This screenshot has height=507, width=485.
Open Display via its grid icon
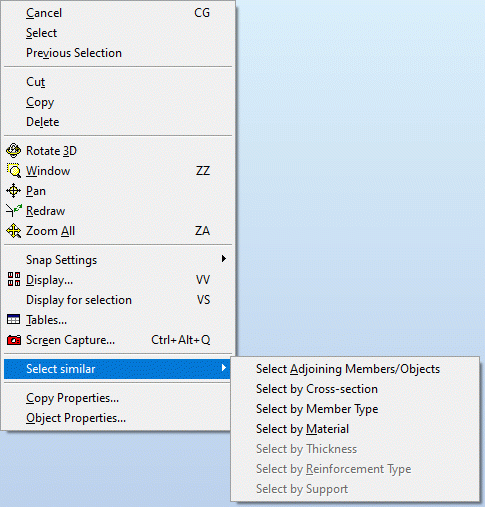(x=14, y=279)
